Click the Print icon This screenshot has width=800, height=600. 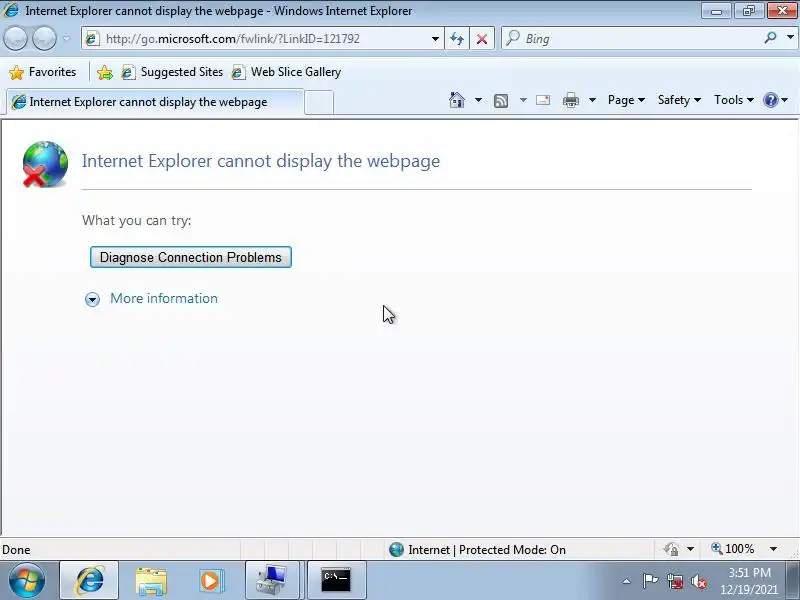(570, 101)
